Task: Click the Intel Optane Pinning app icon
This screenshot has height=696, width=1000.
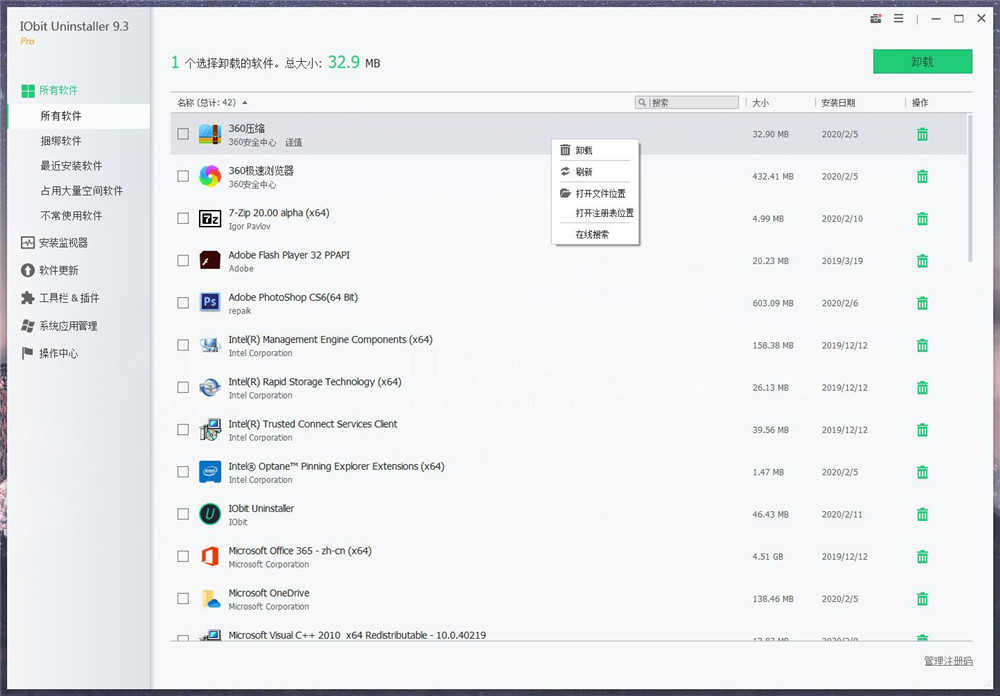Action: click(210, 471)
